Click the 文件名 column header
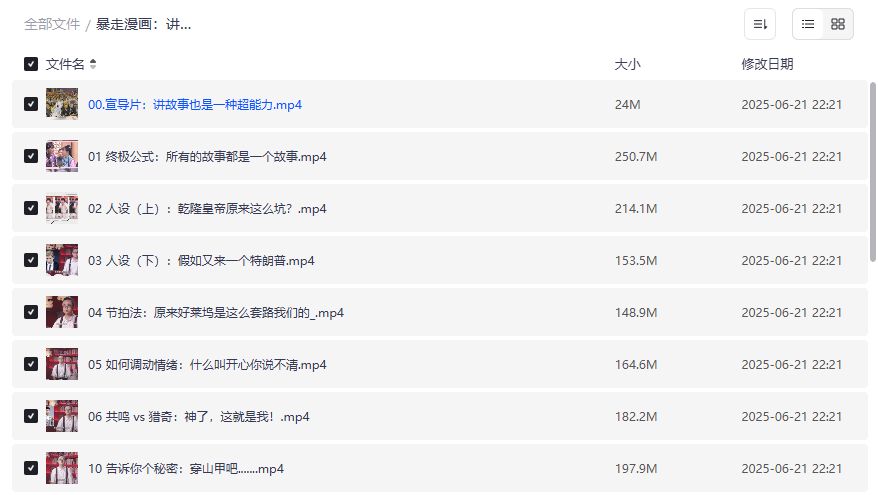 pos(65,64)
